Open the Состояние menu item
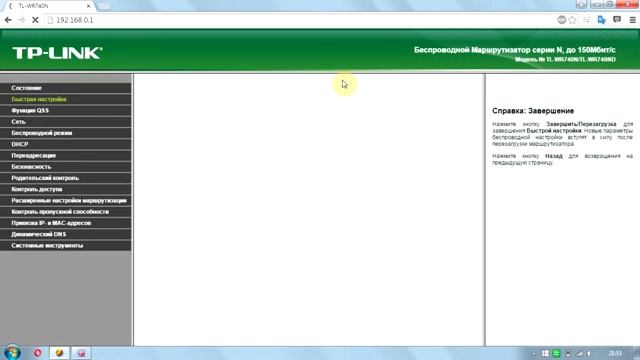The width and height of the screenshot is (640, 360). (x=66, y=88)
